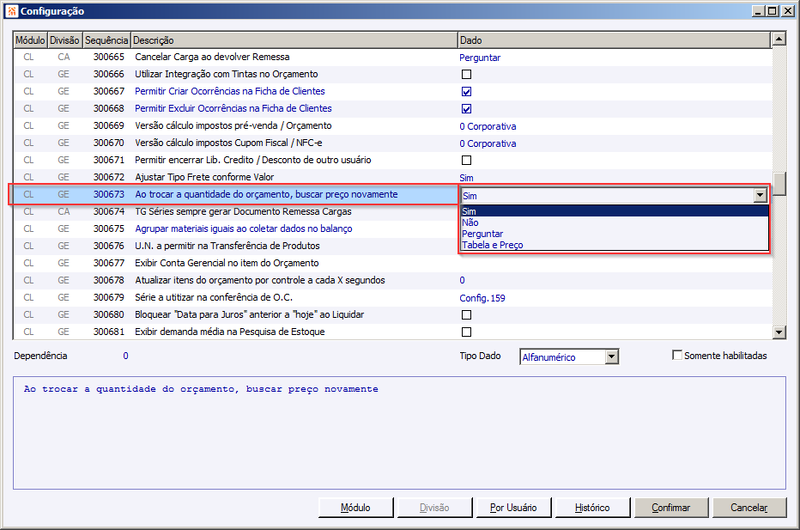Image resolution: width=800 pixels, height=530 pixels.
Task: Check Bloquear Data para Juros anterior checkbox
Action: pos(466,315)
